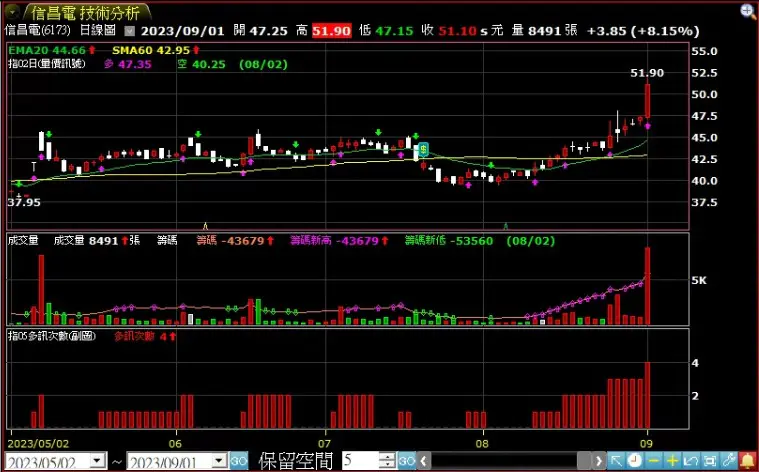Click the yellow plus zoom-in icon
Screen dimensions: 759x472
[672, 460]
